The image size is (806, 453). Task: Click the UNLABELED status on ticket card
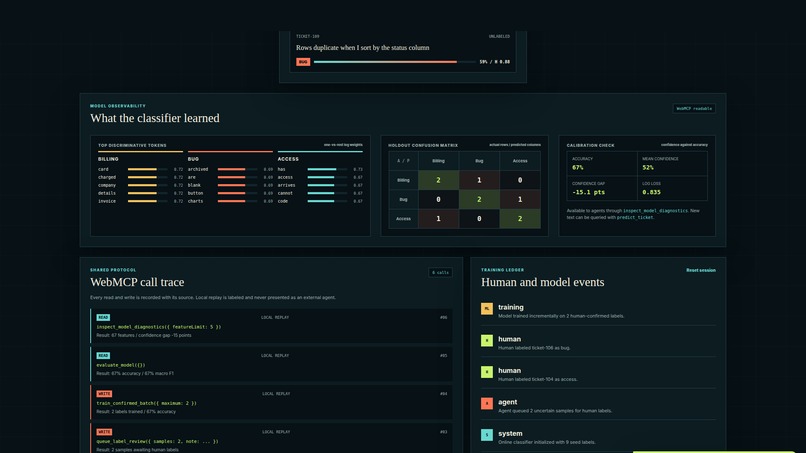point(499,37)
